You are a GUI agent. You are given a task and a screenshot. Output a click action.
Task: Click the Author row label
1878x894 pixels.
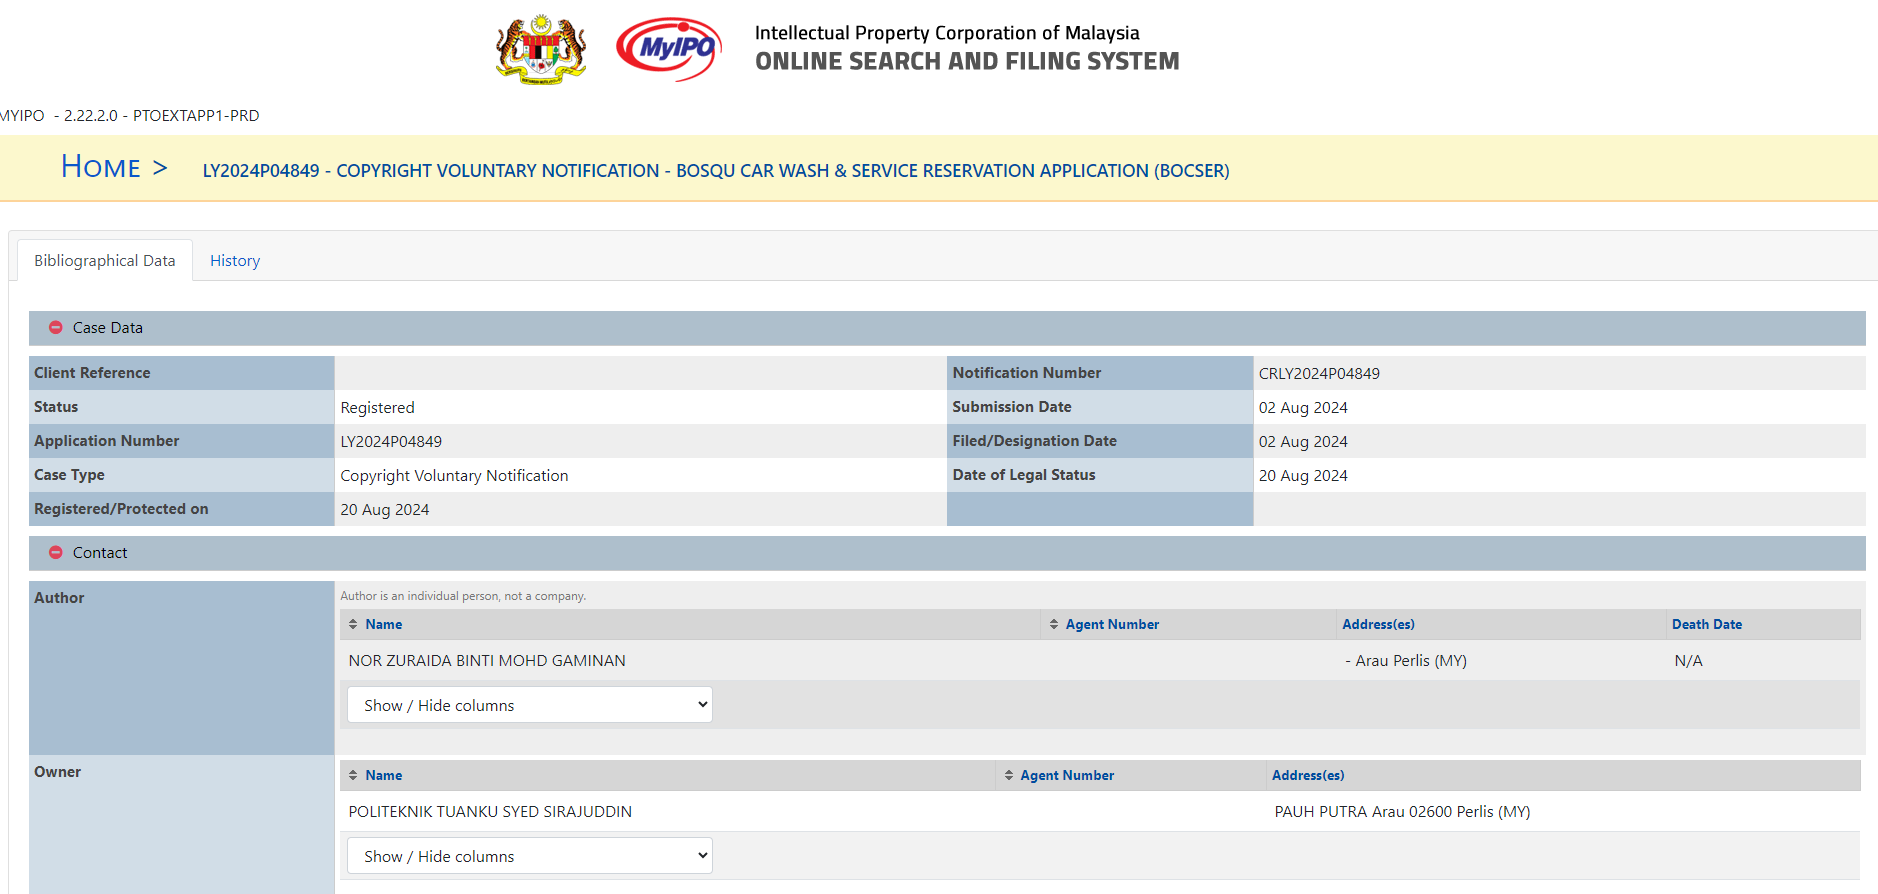click(x=59, y=598)
